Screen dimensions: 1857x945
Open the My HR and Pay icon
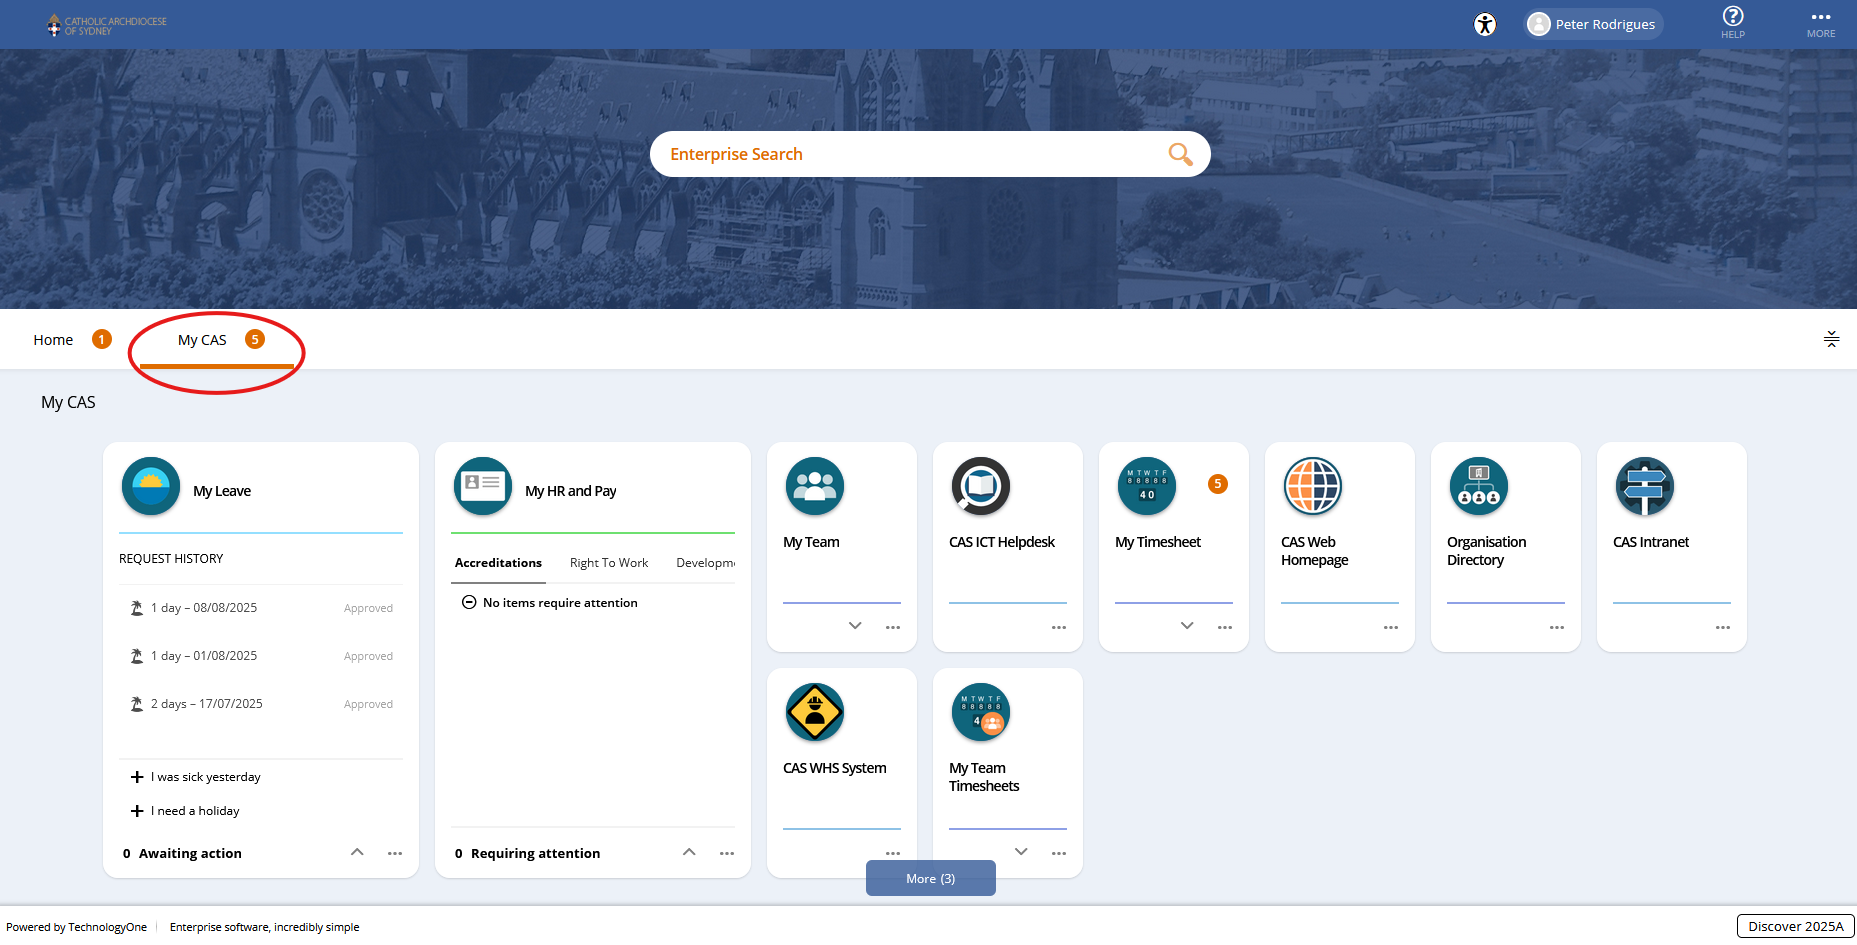tap(483, 487)
